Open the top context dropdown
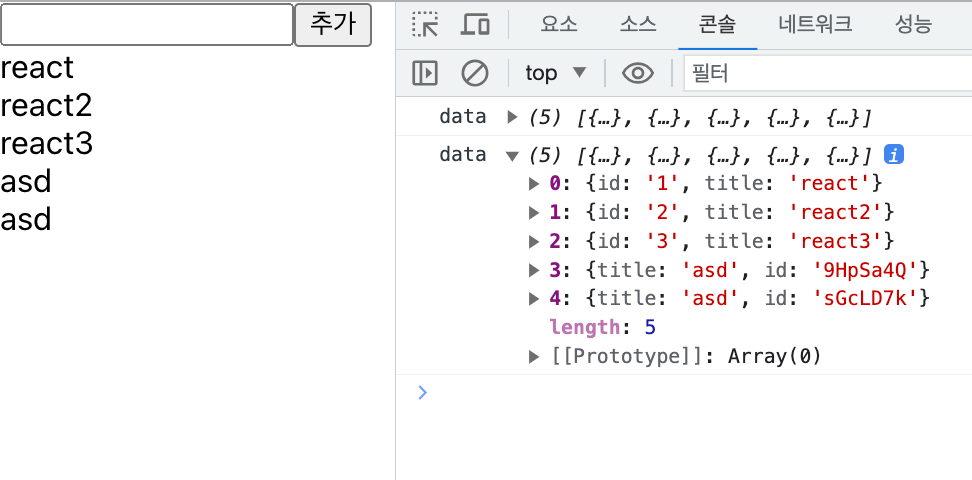Screen dimensions: 972x480 (x=556, y=73)
